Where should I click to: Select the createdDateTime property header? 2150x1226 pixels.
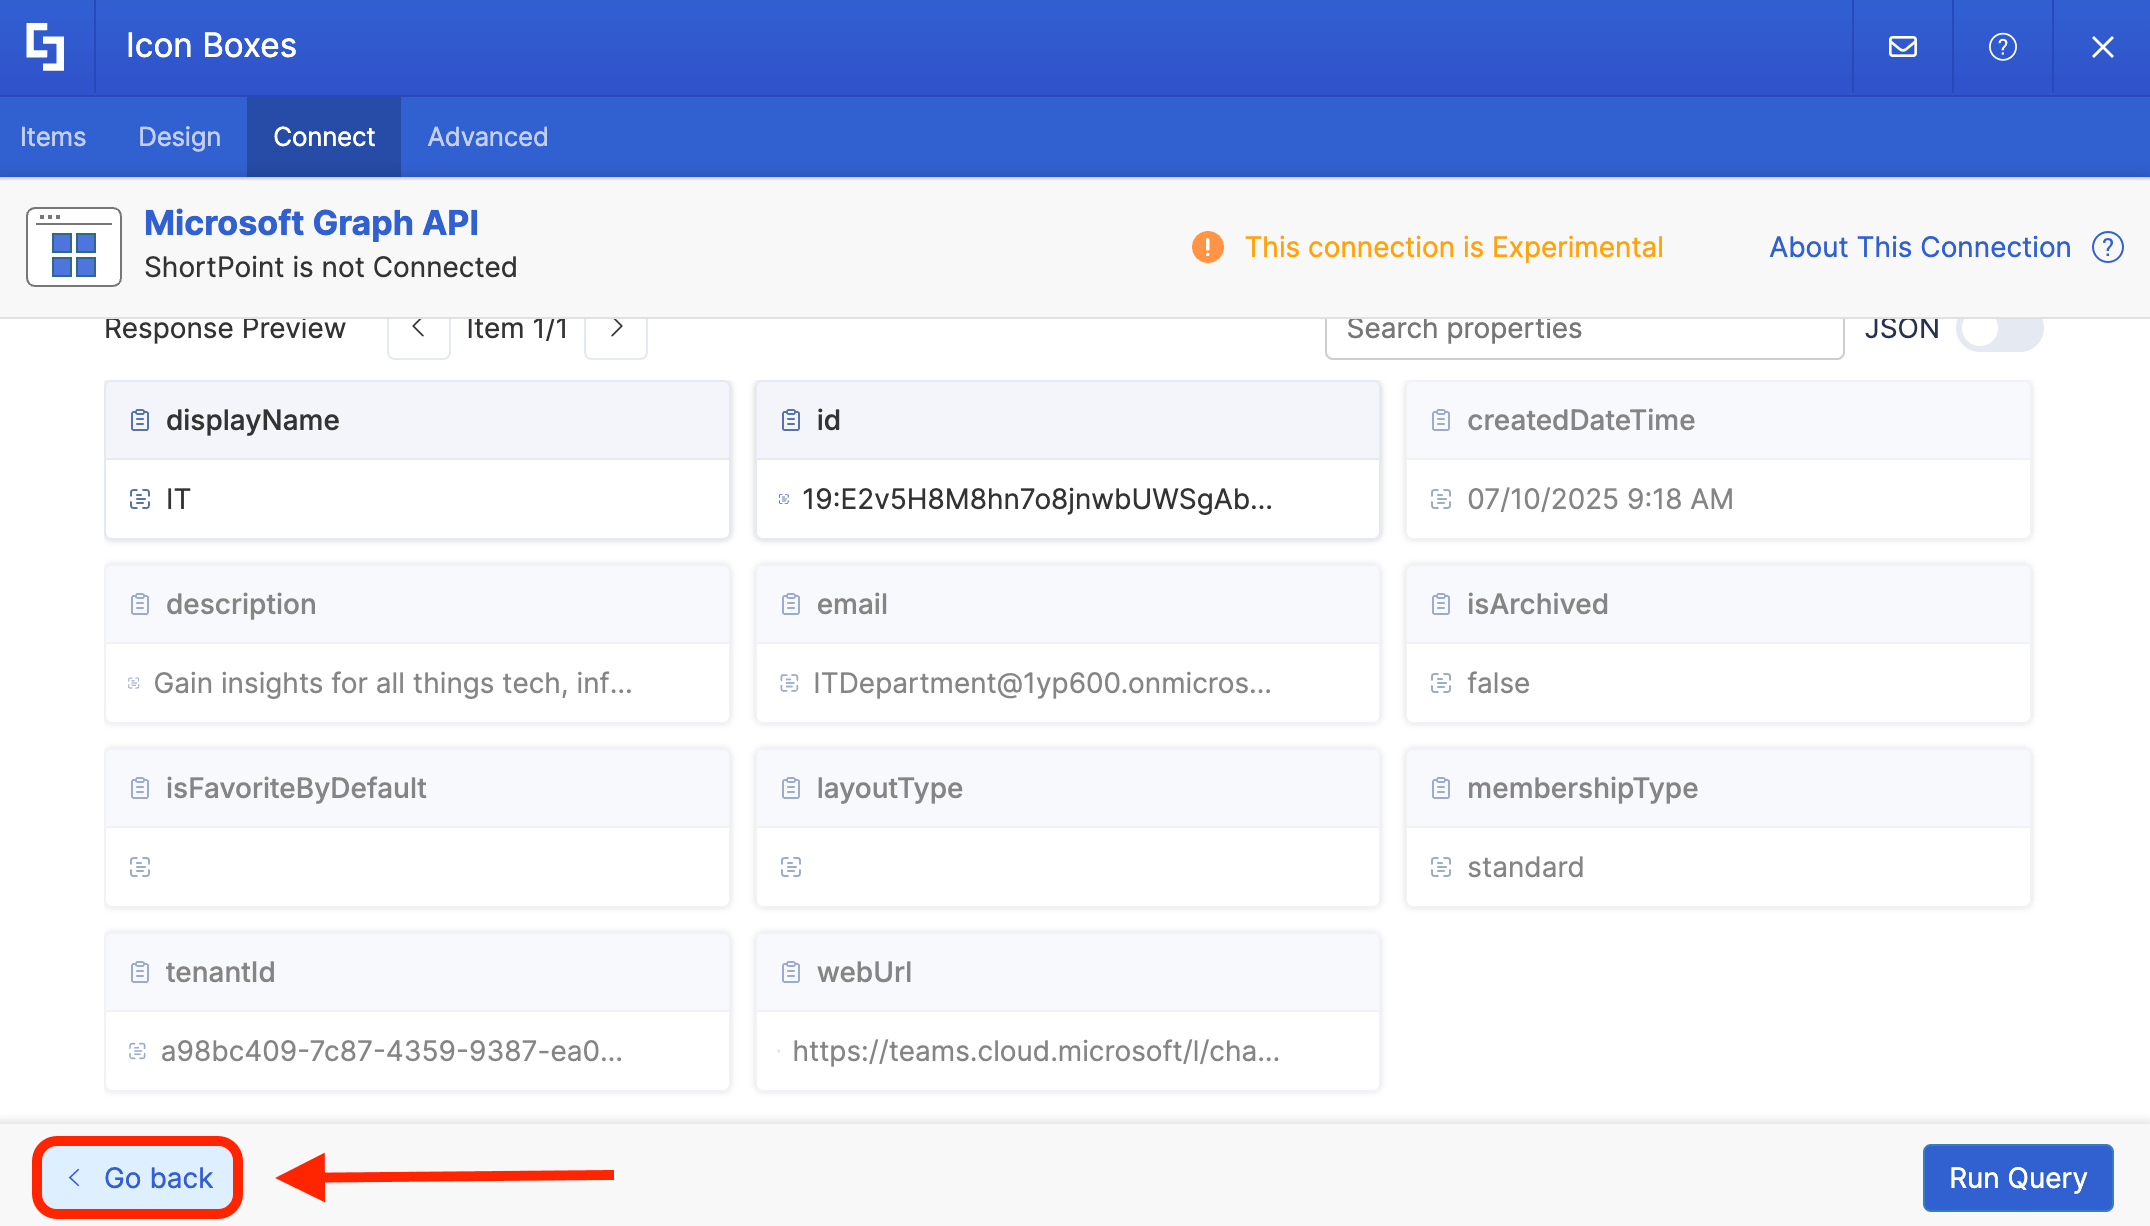[1718, 420]
